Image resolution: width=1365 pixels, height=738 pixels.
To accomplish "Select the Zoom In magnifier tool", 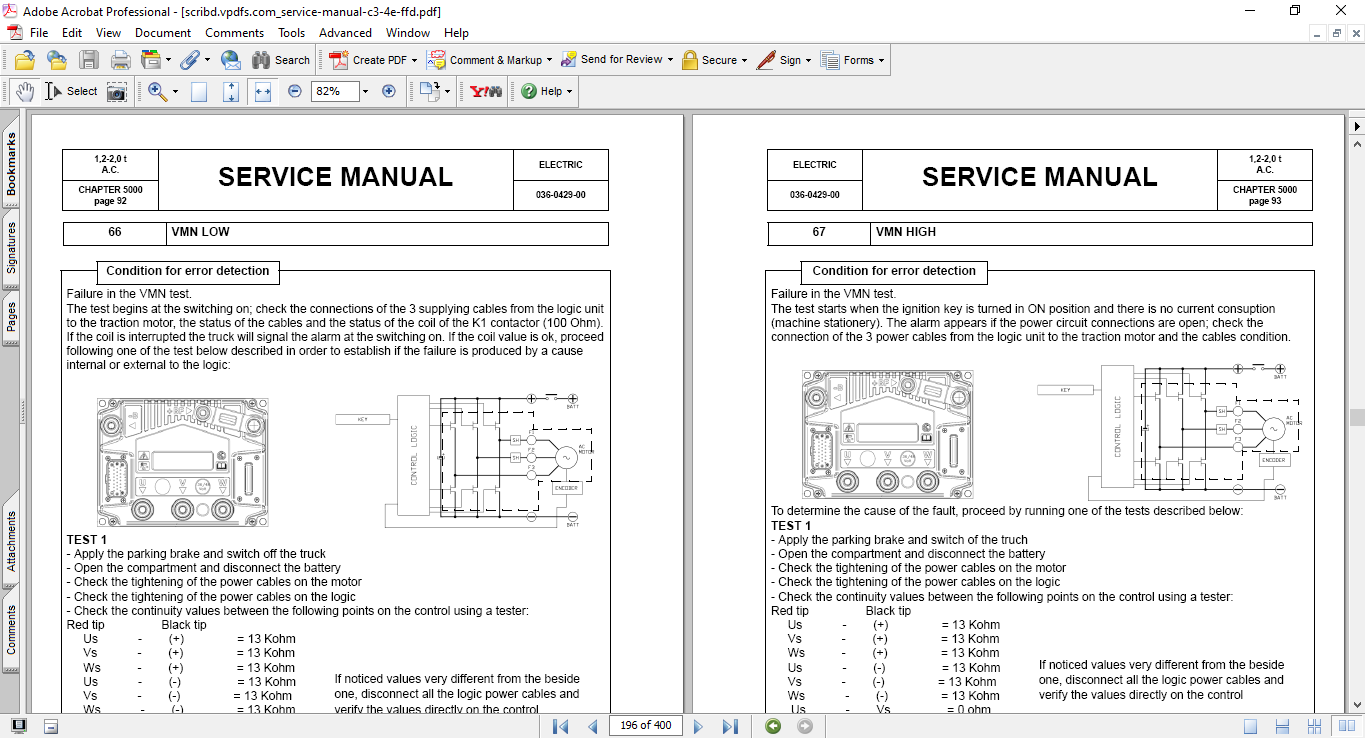I will (x=157, y=91).
